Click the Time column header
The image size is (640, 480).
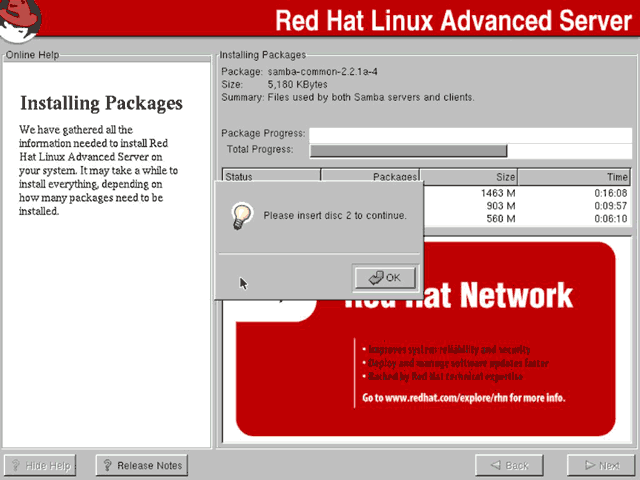point(574,177)
